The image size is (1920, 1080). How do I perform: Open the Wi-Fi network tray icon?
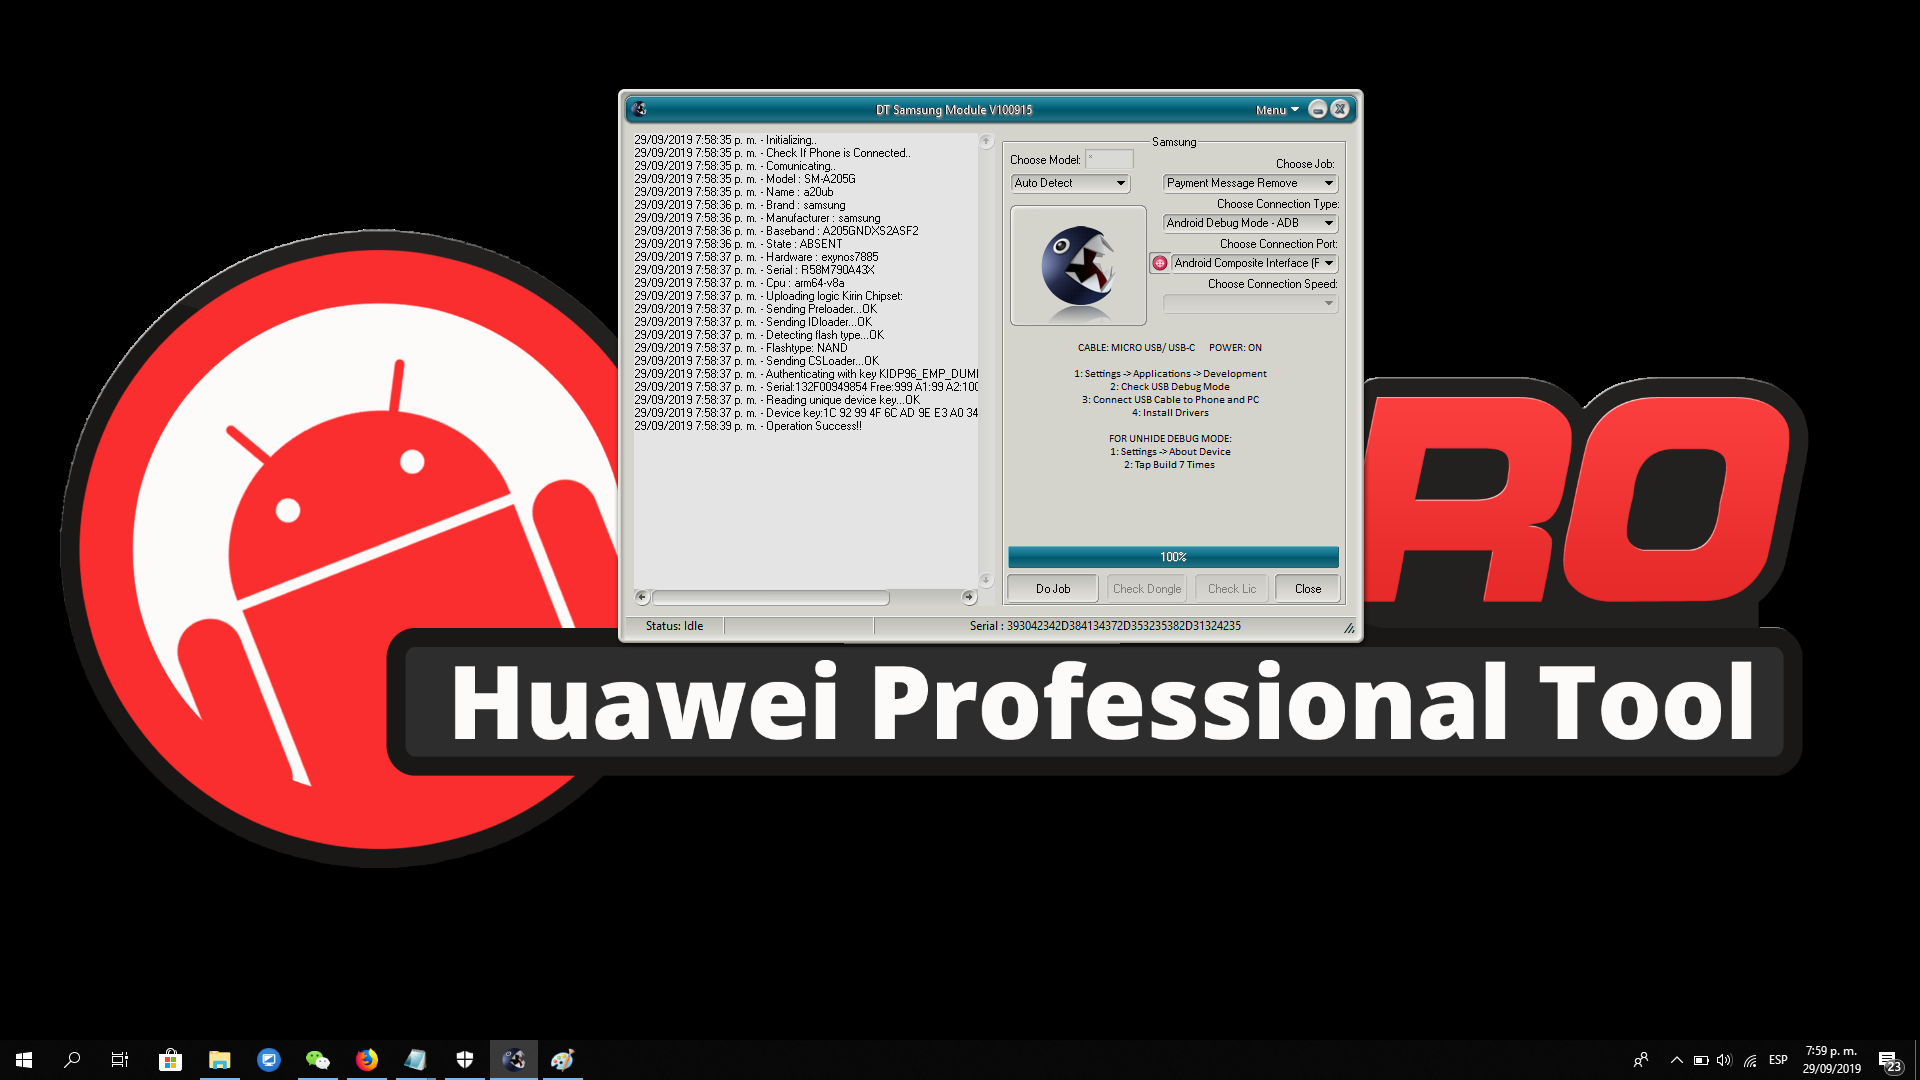coord(1750,1060)
